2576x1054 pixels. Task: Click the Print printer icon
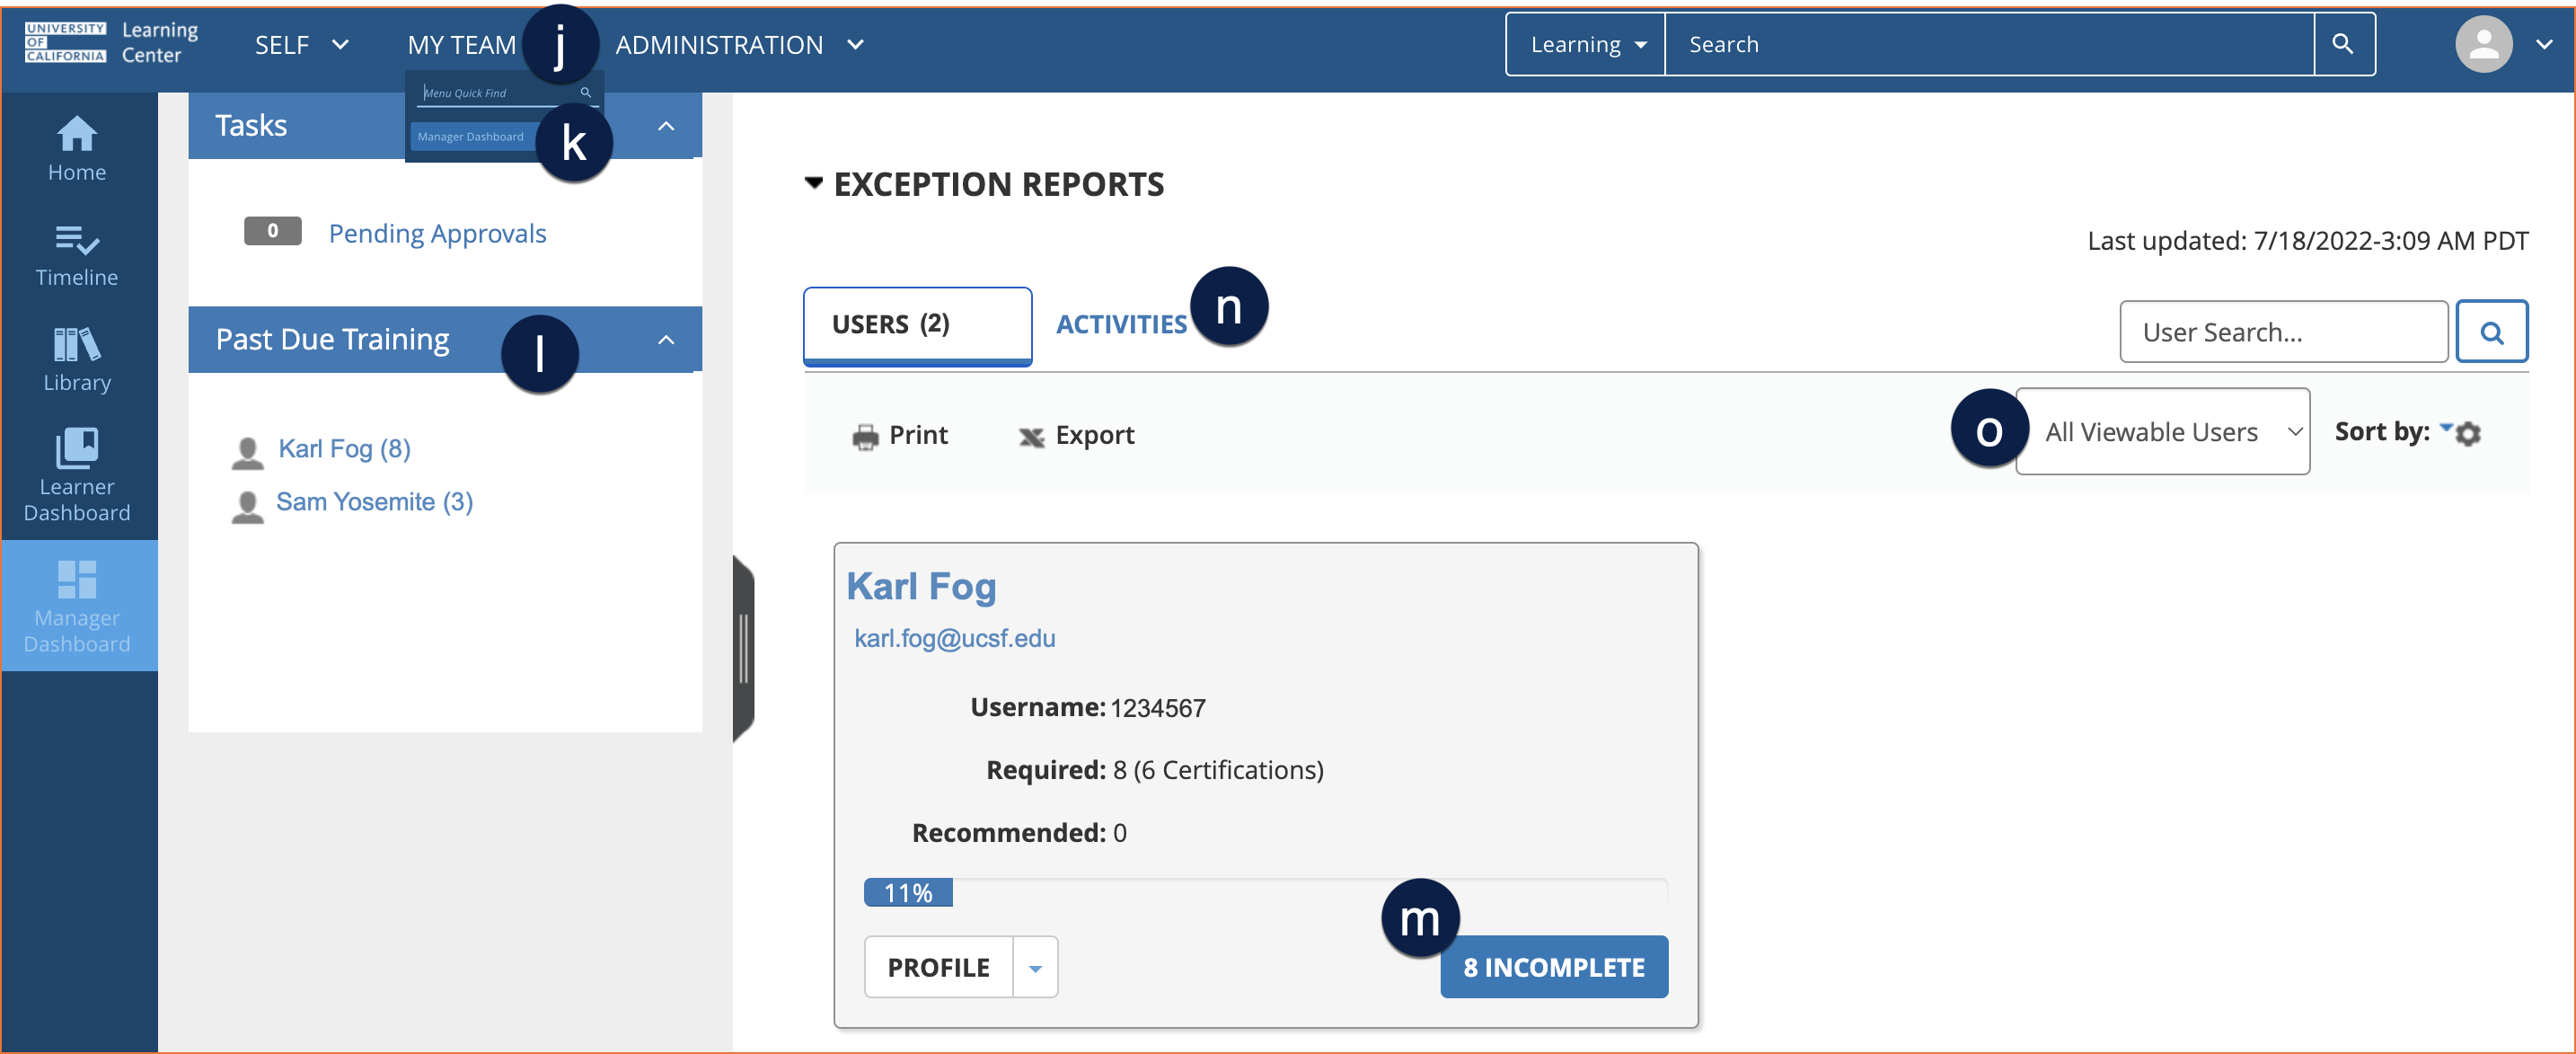[x=865, y=437]
